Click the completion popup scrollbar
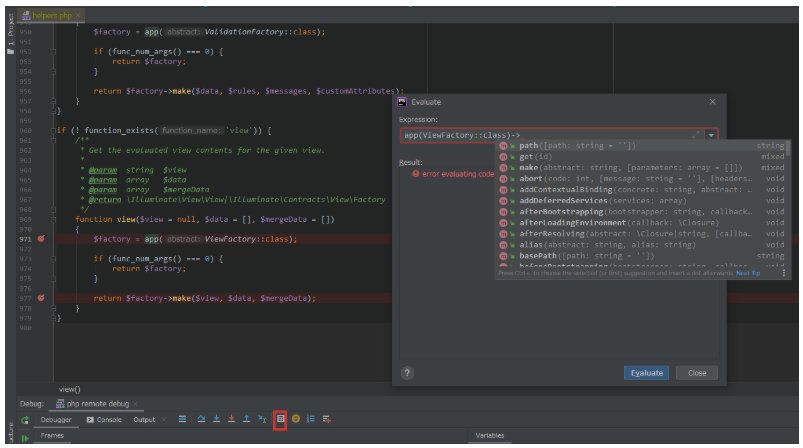The height and width of the screenshot is (448, 803). 788,148
